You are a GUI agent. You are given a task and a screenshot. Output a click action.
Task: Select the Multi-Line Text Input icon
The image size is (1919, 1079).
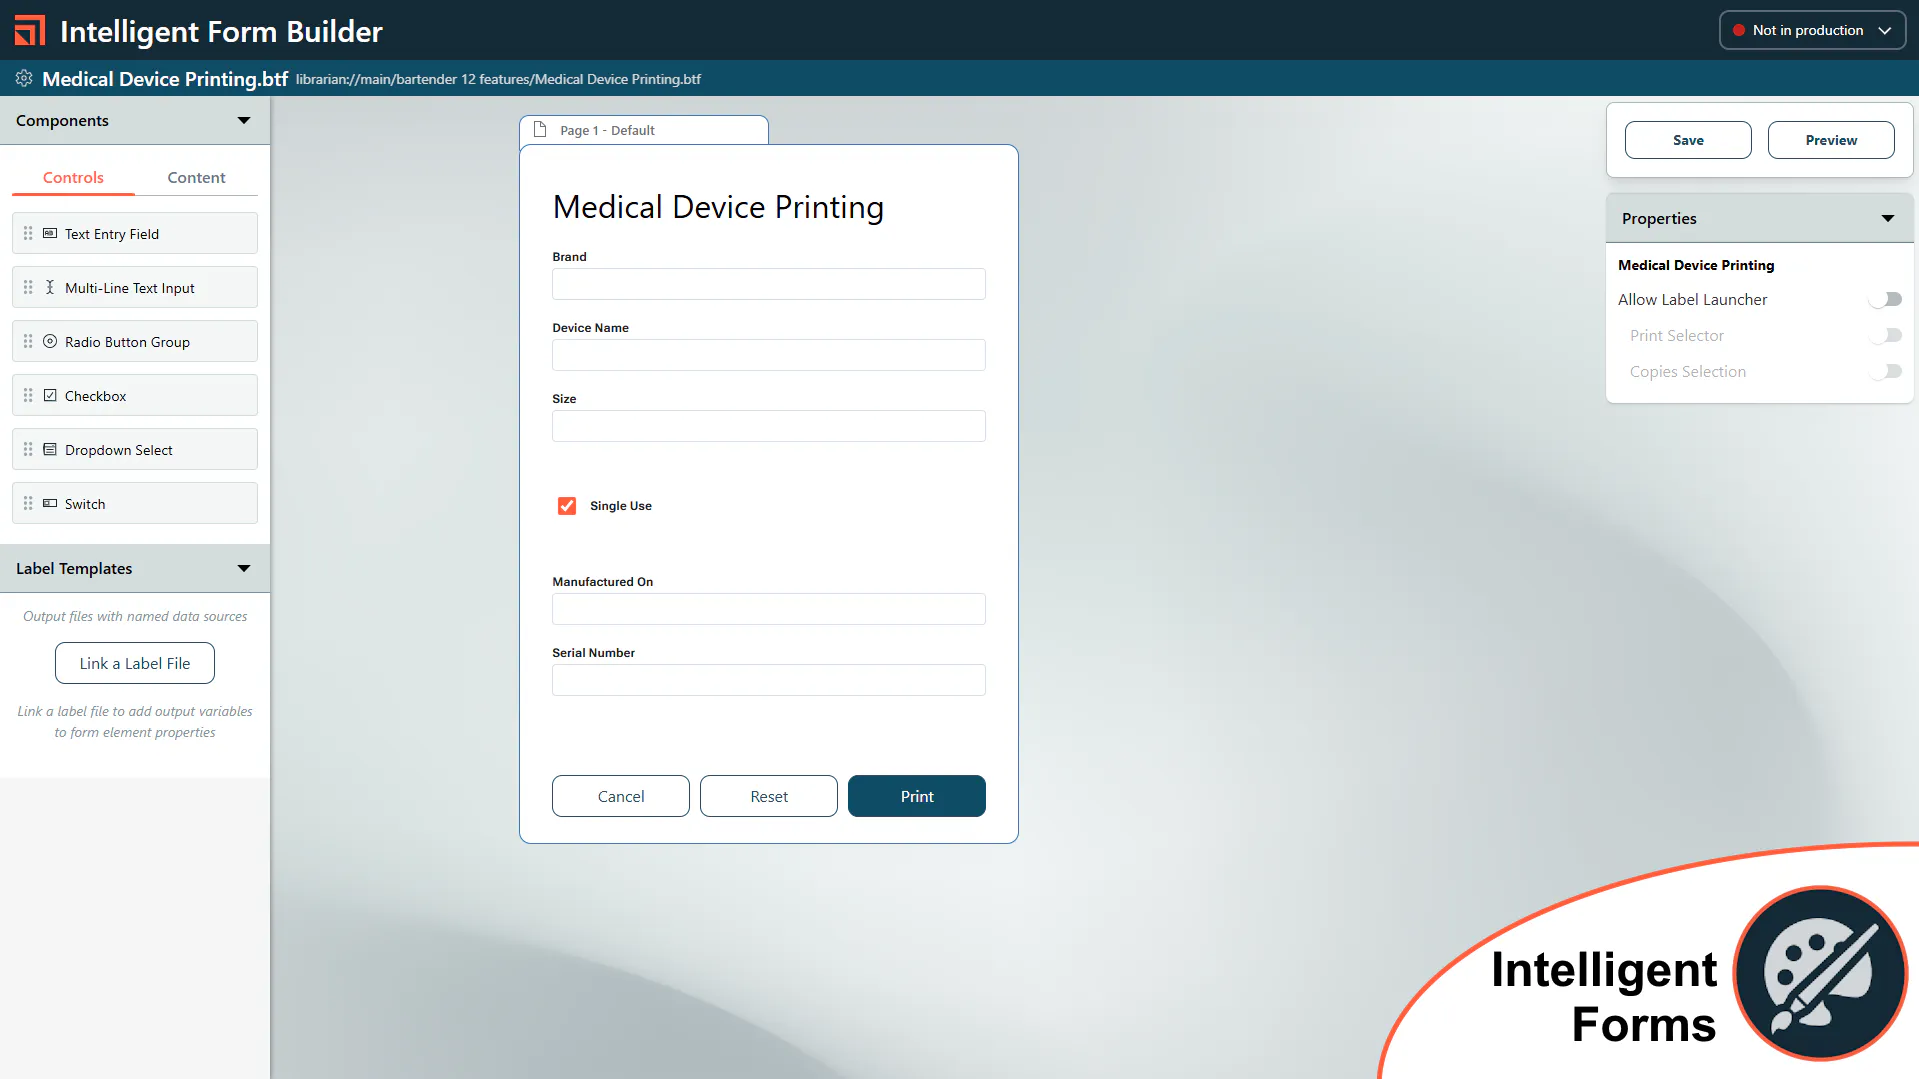point(50,287)
